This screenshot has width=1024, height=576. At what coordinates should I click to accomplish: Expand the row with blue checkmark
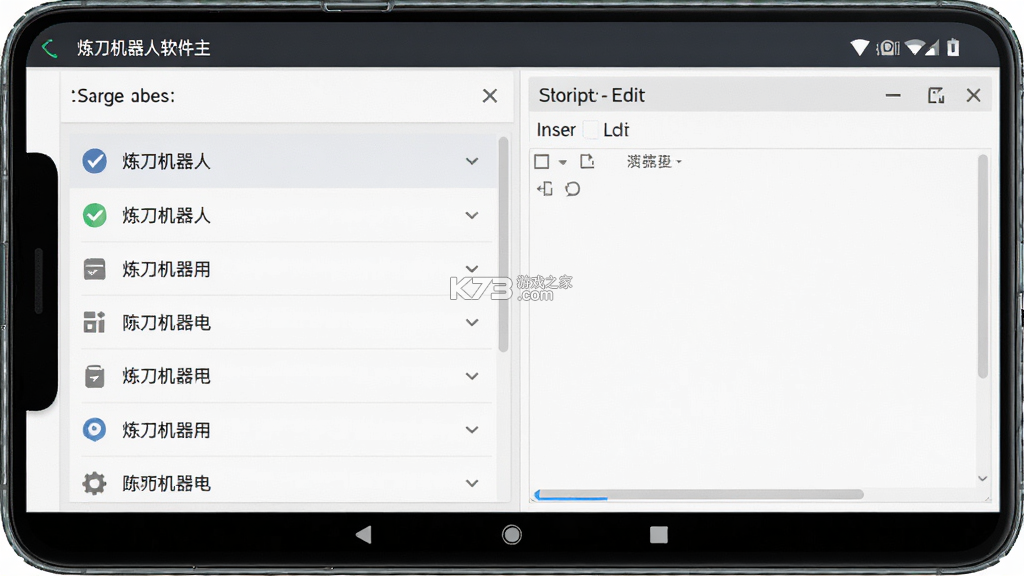pyautogui.click(x=472, y=161)
